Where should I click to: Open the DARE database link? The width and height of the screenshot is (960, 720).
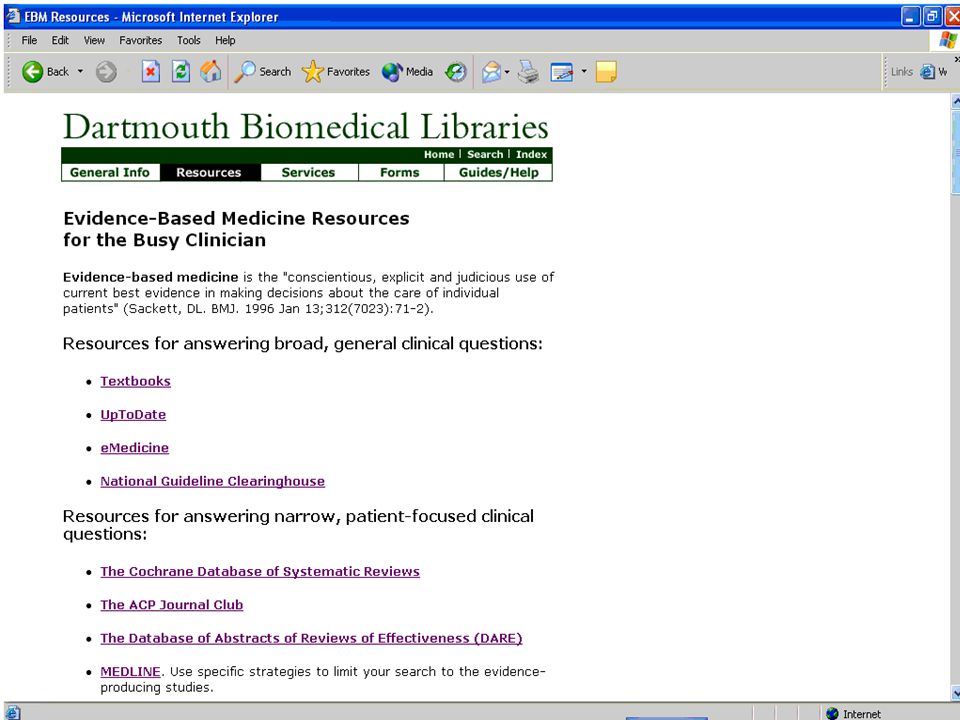click(311, 638)
